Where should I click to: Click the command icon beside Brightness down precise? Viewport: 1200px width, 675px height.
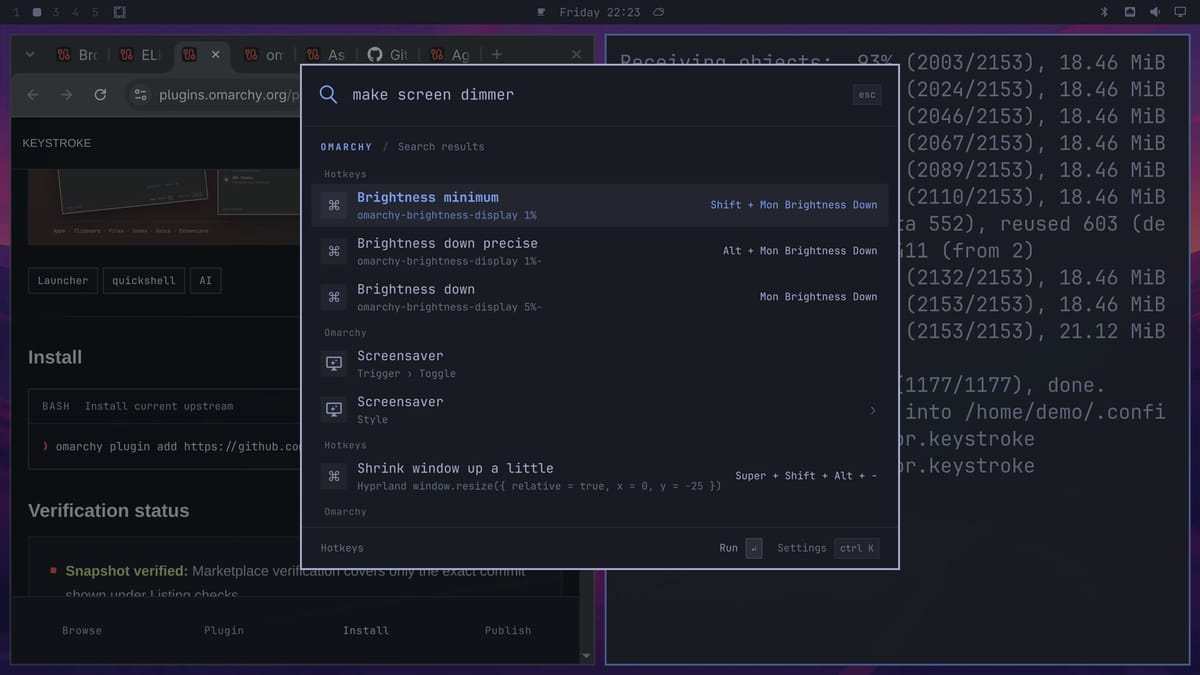click(334, 251)
